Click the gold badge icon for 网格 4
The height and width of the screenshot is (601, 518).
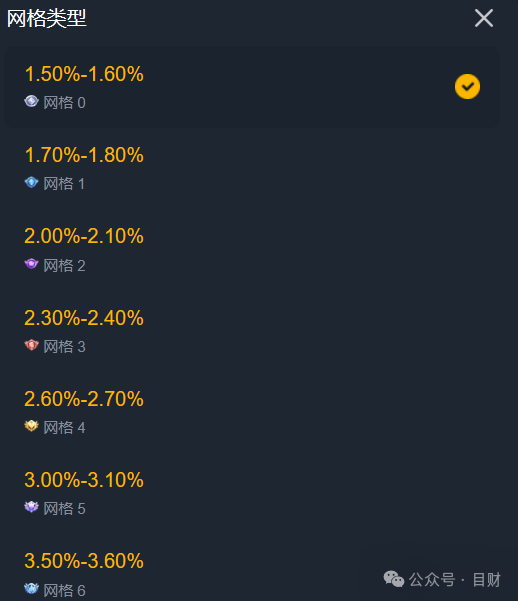(31, 426)
